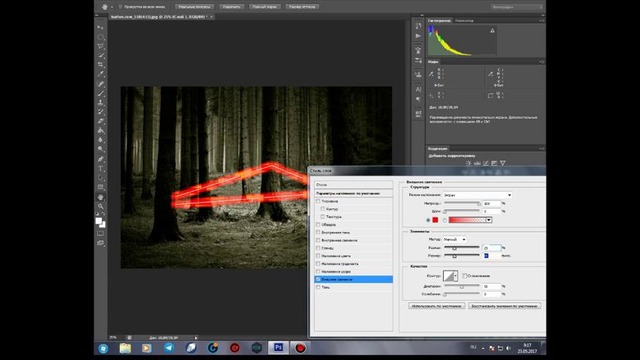Image resolution: width=640 pixels, height=360 pixels.
Task: Add a Levels adjustment
Action: (477, 163)
